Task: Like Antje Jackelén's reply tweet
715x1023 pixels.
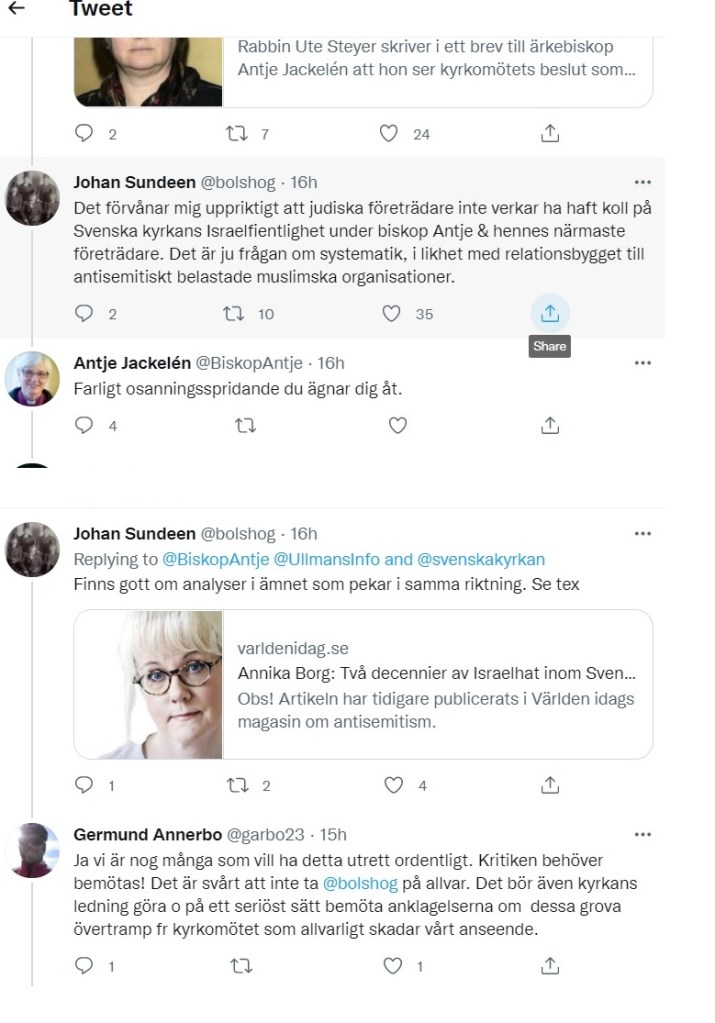Action: pos(398,425)
